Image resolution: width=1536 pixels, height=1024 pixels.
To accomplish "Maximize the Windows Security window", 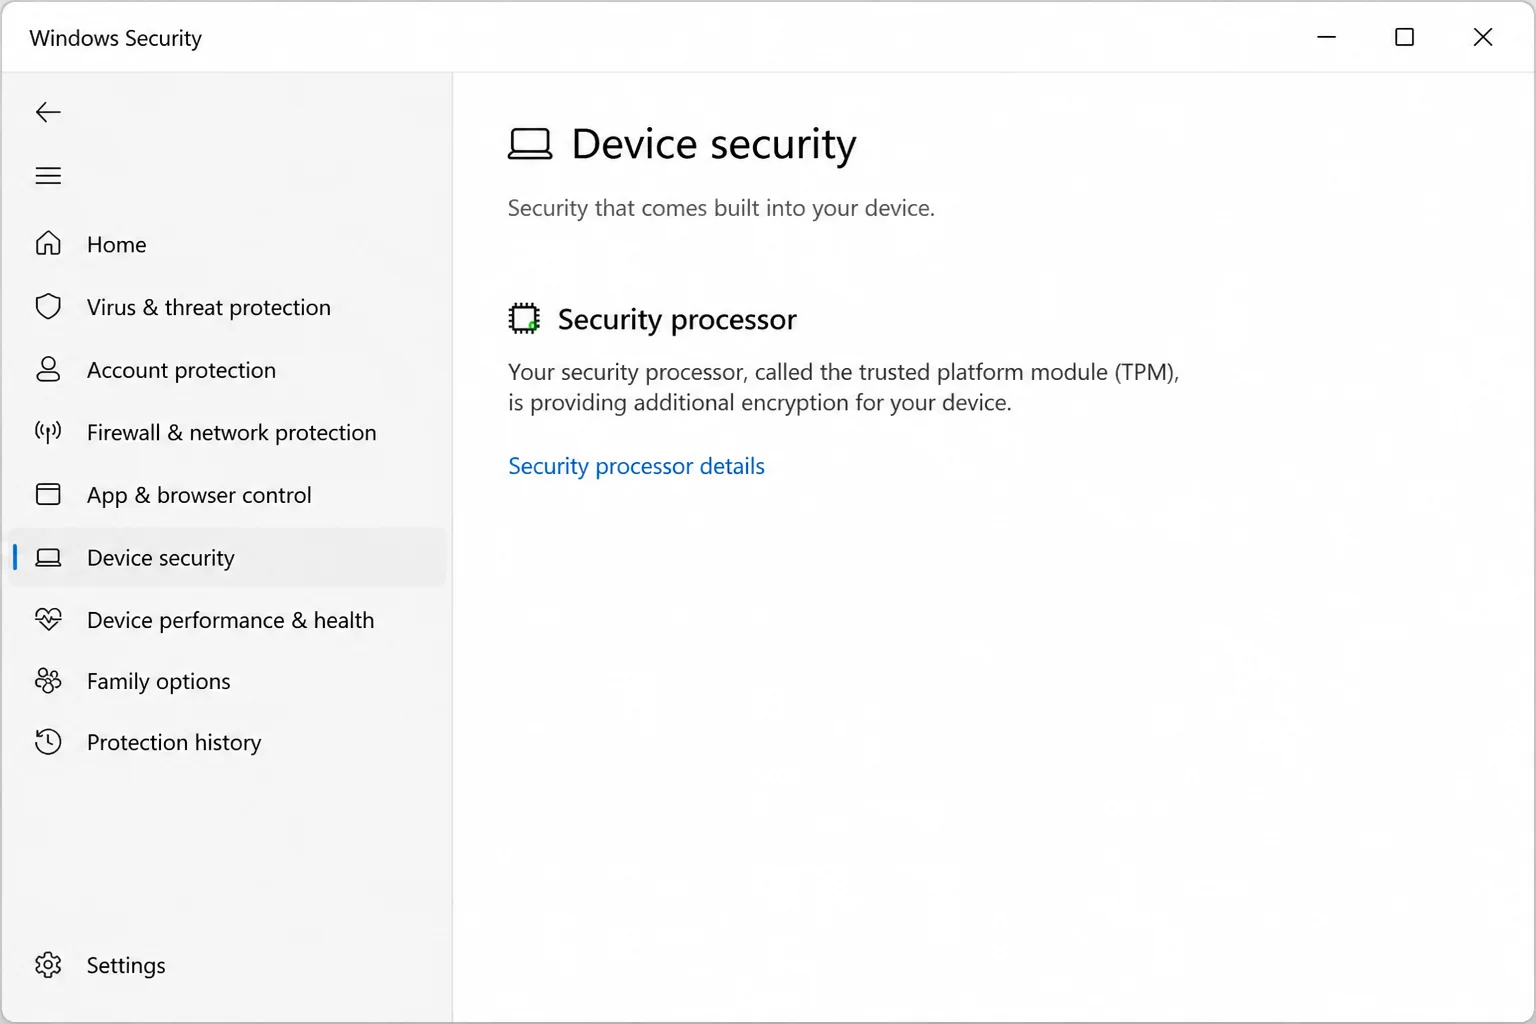I will click(x=1405, y=37).
